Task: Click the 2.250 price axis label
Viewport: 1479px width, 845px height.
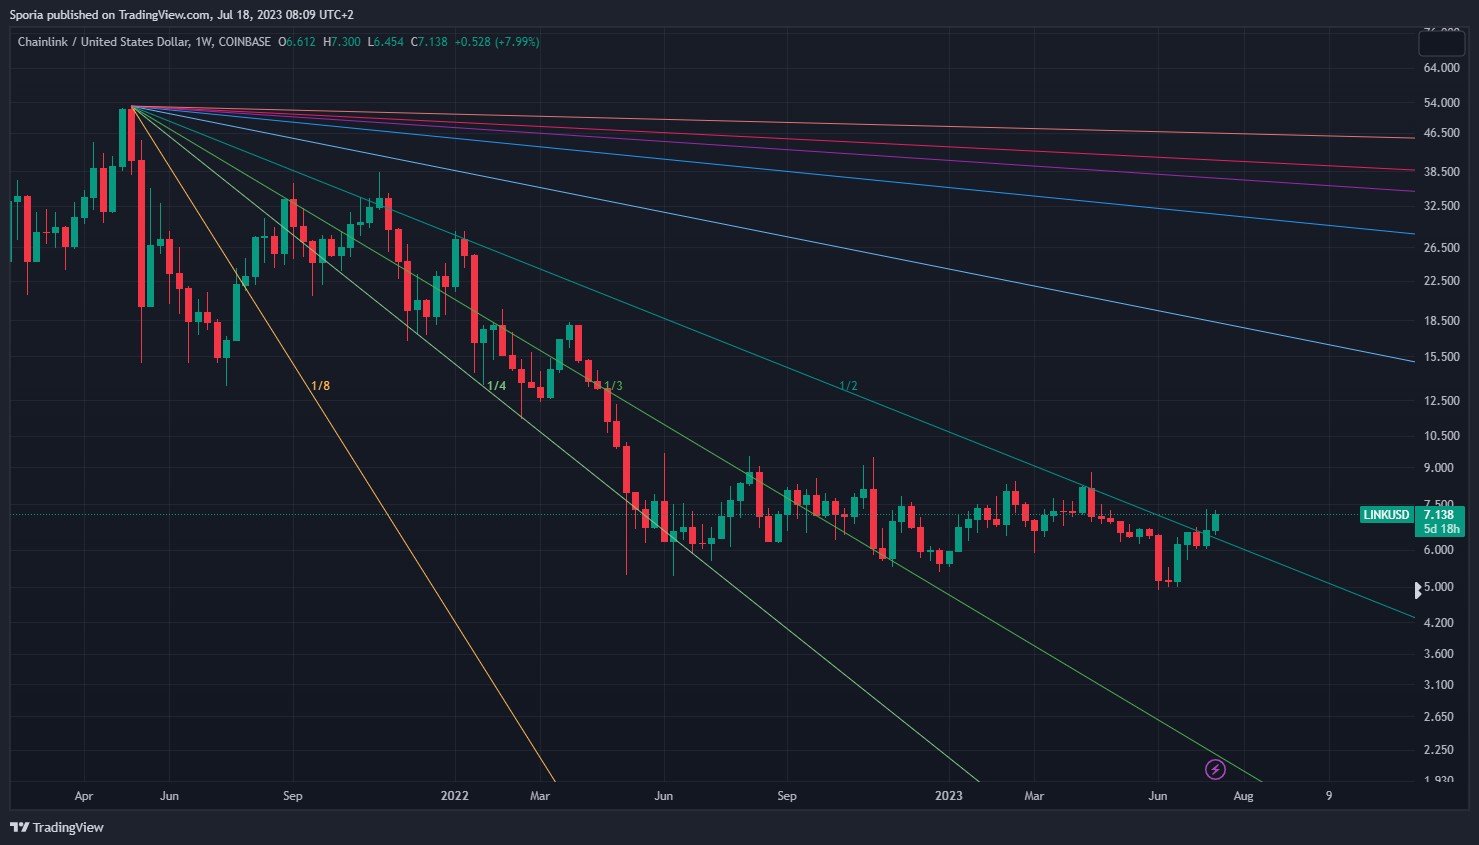Action: 1438,750
